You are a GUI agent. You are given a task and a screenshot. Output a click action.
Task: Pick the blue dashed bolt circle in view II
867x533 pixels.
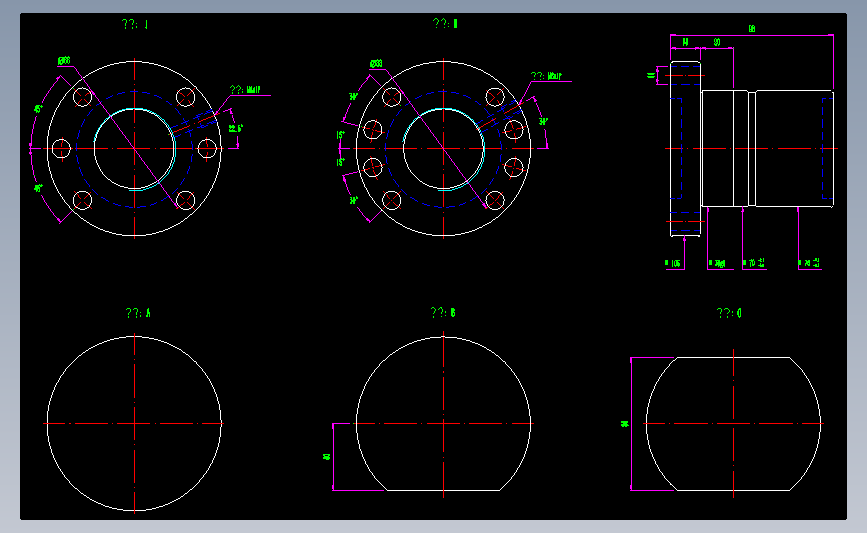(443, 149)
